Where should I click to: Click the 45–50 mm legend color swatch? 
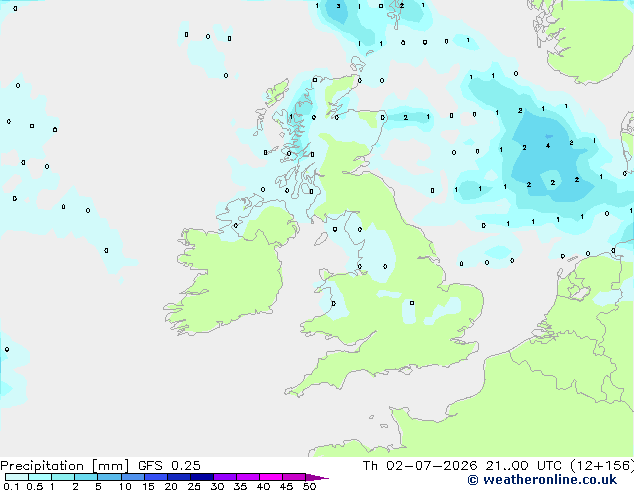(x=294, y=477)
